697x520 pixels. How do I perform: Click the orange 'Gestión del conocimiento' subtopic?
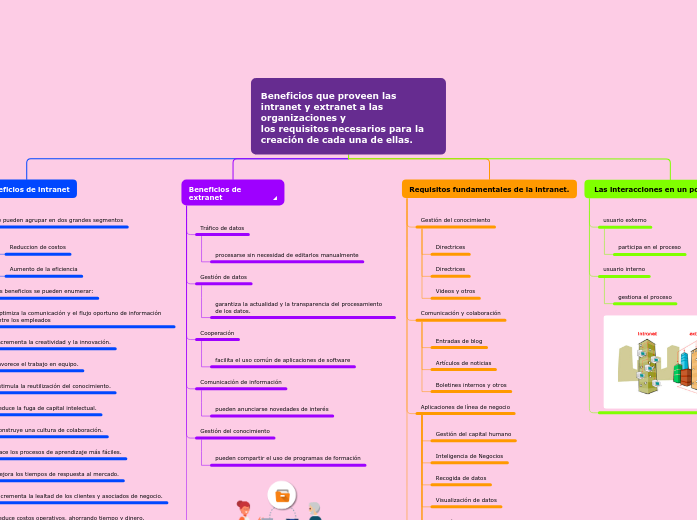[x=455, y=220]
